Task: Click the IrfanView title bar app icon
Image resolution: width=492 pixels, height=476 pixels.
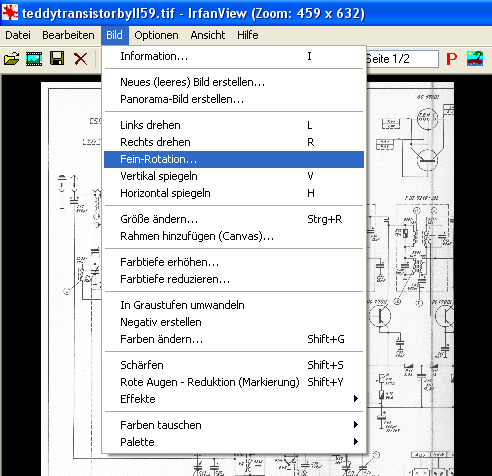Action: (x=10, y=13)
